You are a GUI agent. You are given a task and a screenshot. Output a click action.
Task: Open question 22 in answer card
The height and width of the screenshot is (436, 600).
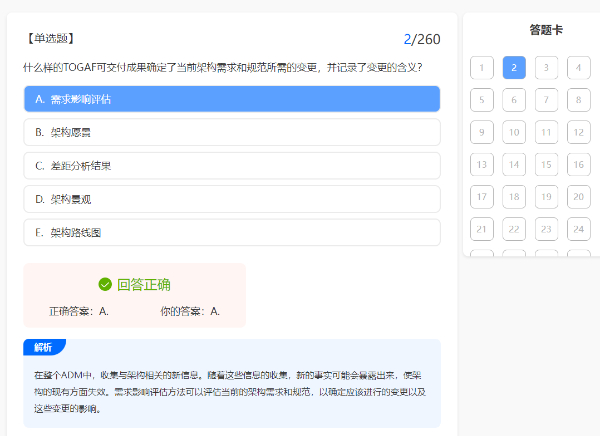pos(514,229)
